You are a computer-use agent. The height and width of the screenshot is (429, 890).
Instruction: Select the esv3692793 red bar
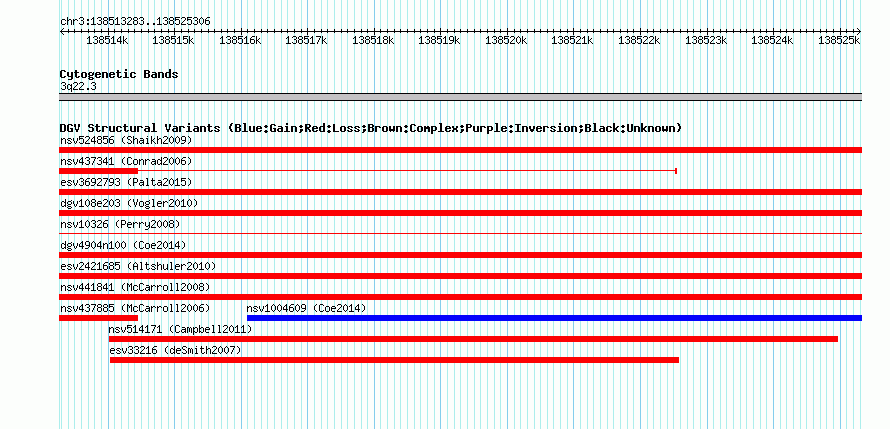[x=460, y=192]
